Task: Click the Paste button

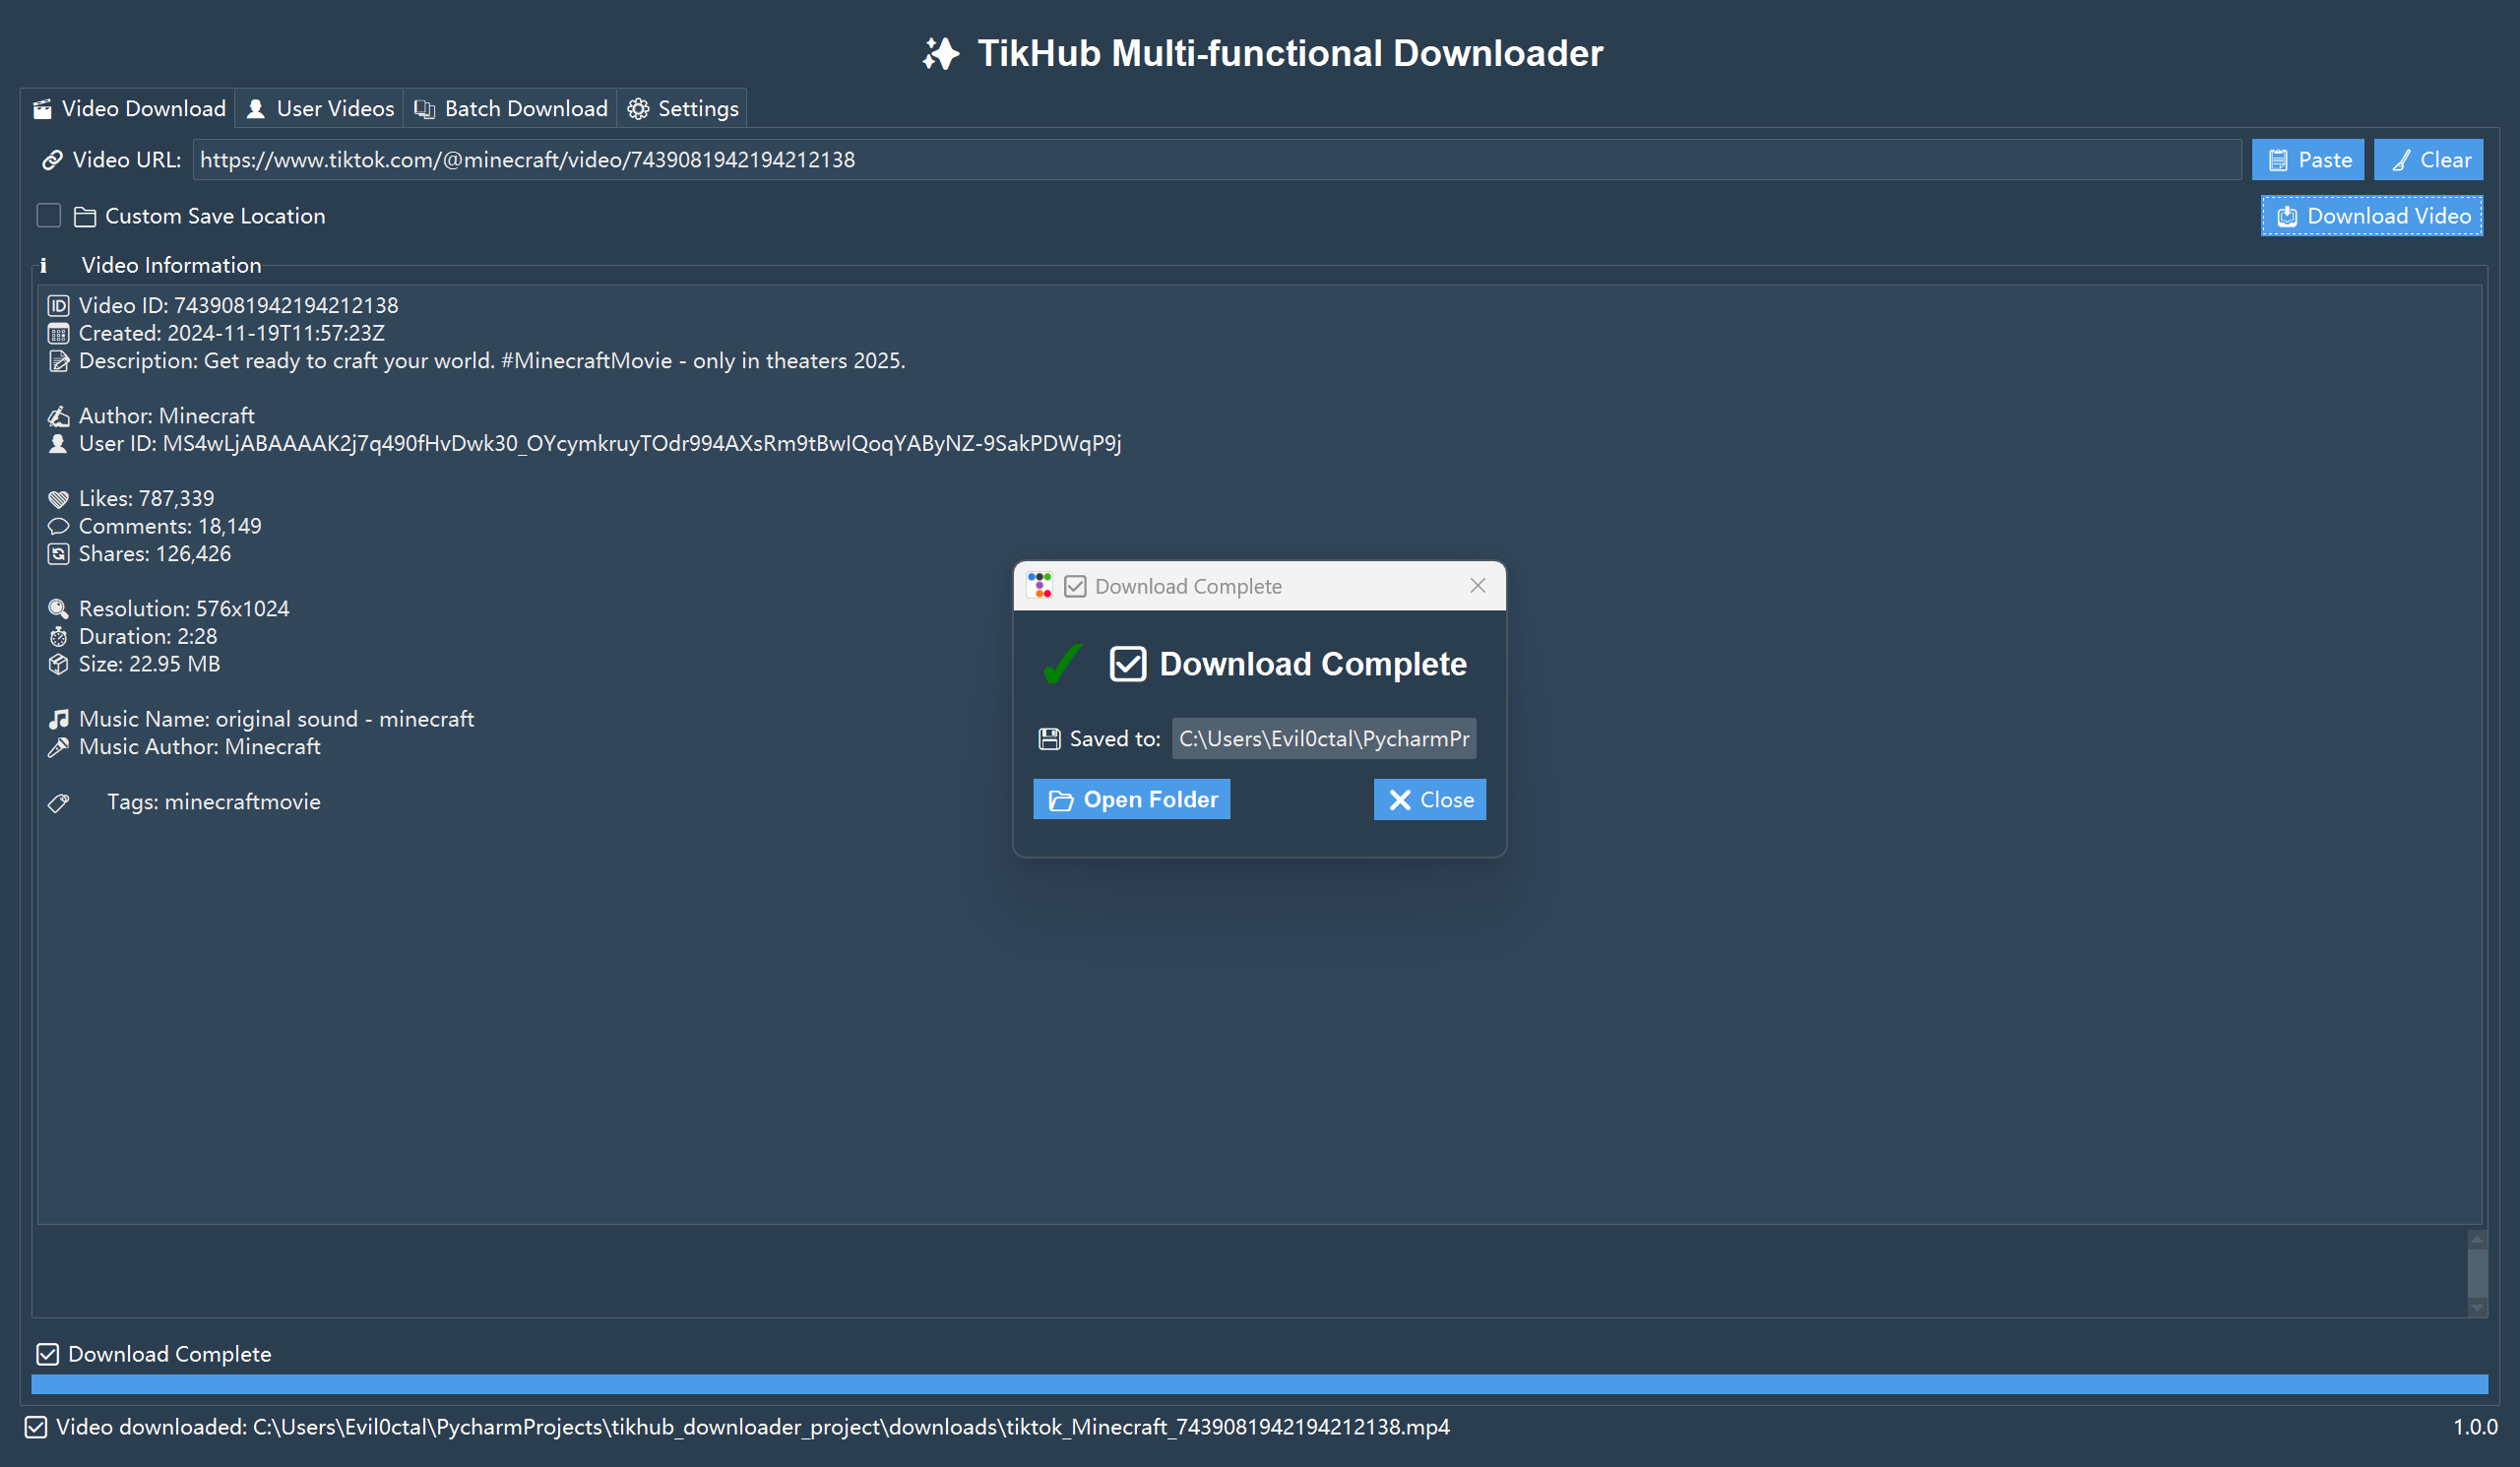Action: 2308,160
